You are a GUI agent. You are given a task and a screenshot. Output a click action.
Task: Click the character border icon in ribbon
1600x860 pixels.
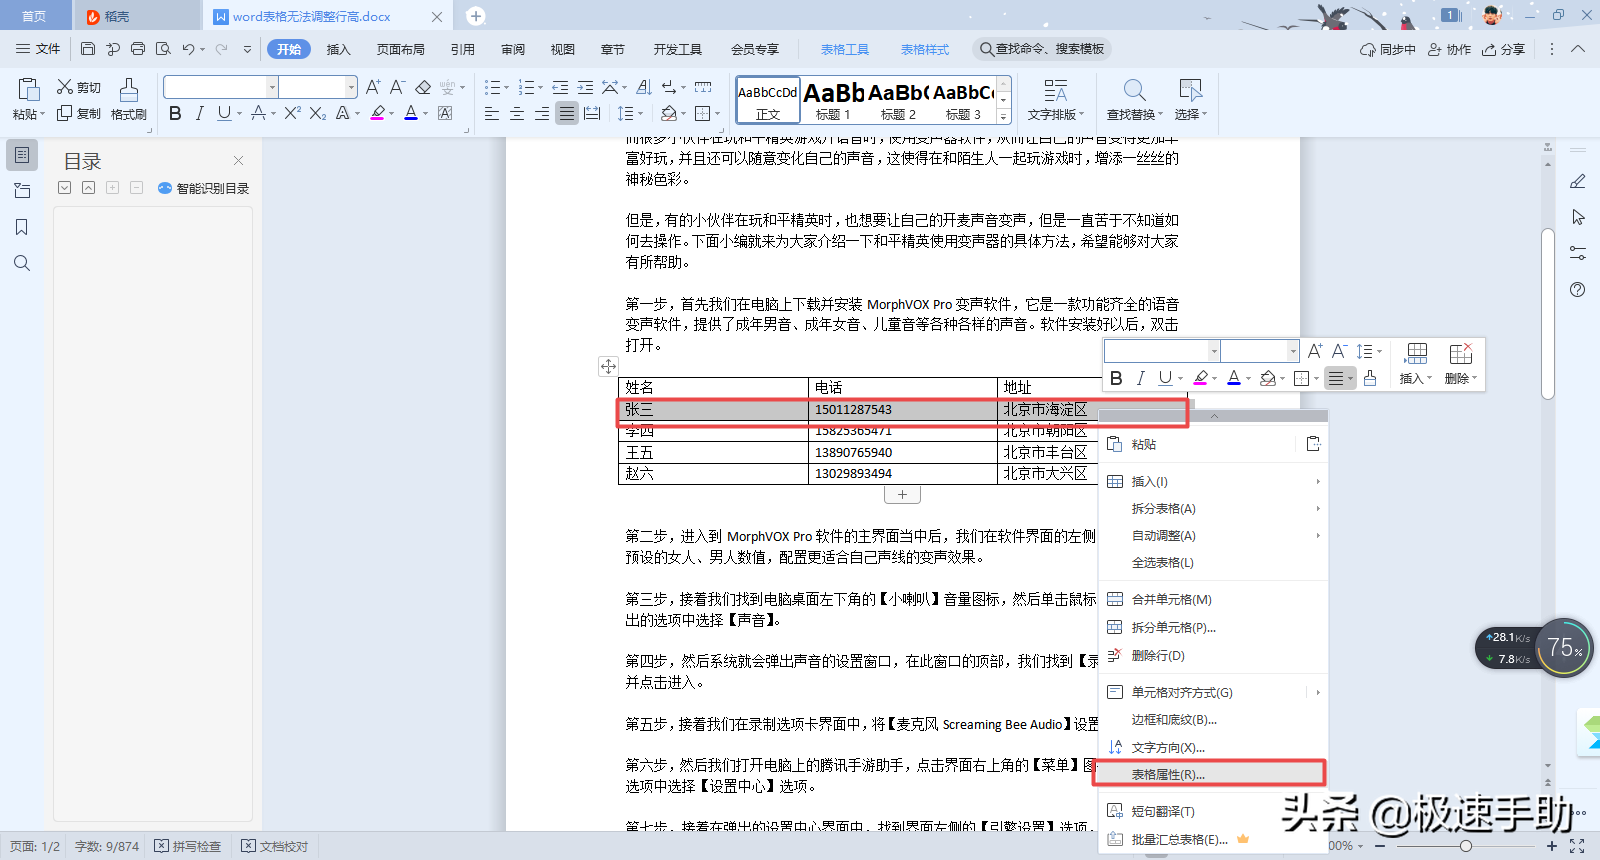tap(445, 113)
